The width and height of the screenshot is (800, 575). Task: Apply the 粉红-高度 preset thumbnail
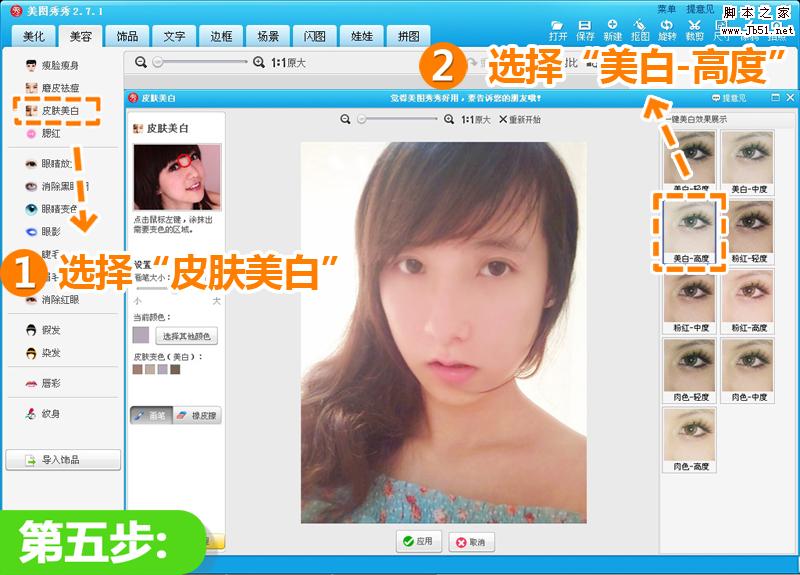(x=748, y=301)
